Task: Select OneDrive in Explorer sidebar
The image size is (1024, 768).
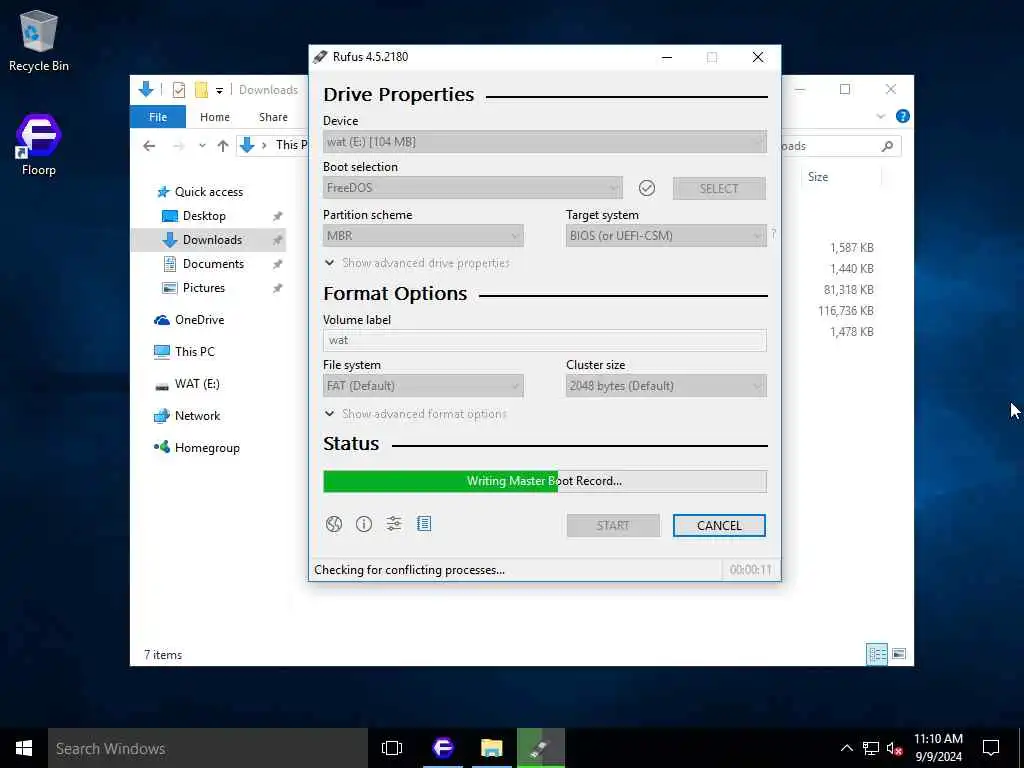Action: (189, 320)
